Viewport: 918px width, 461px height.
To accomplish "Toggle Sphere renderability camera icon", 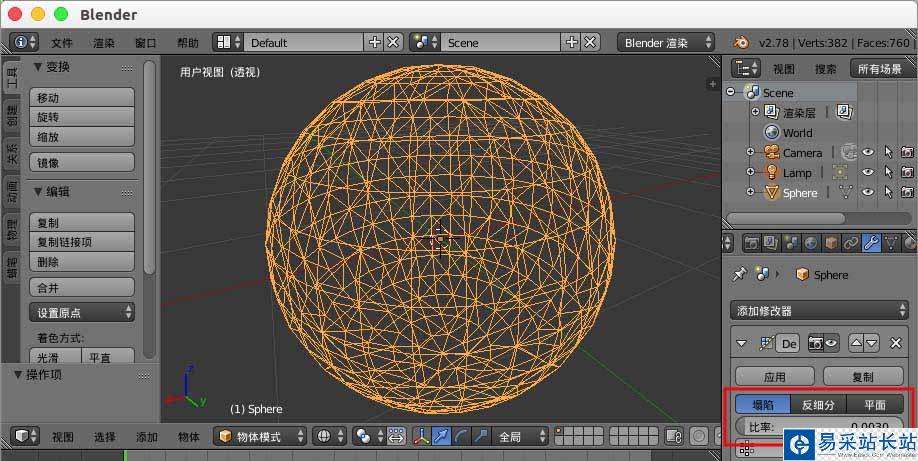I will [x=907, y=192].
